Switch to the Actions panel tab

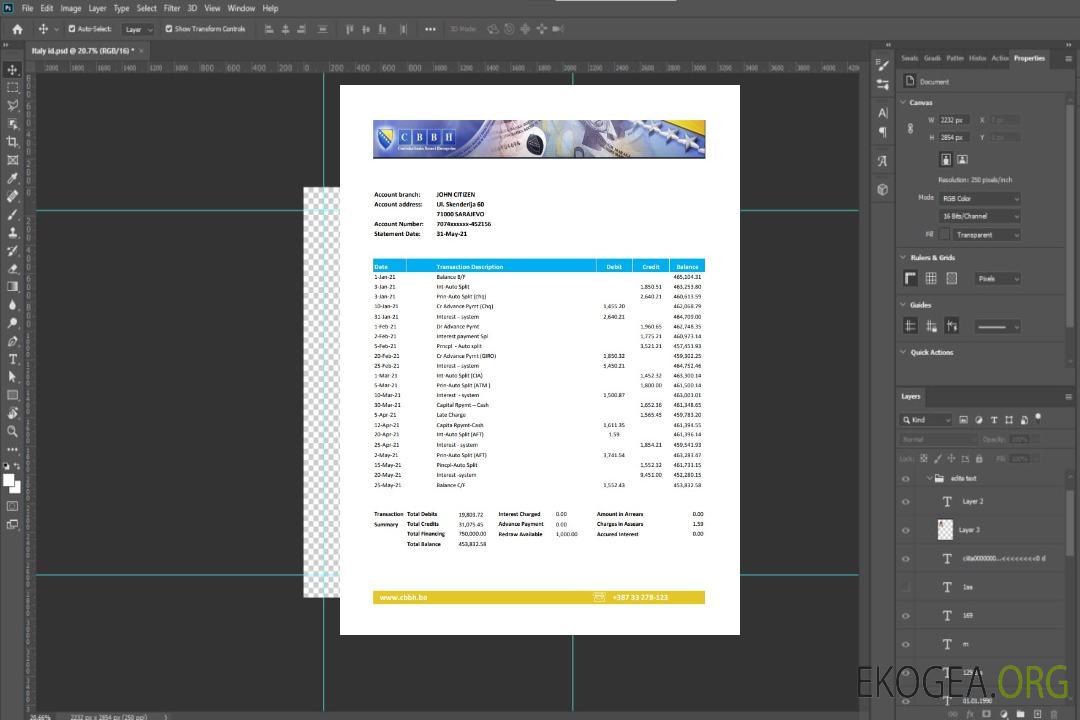(999, 59)
